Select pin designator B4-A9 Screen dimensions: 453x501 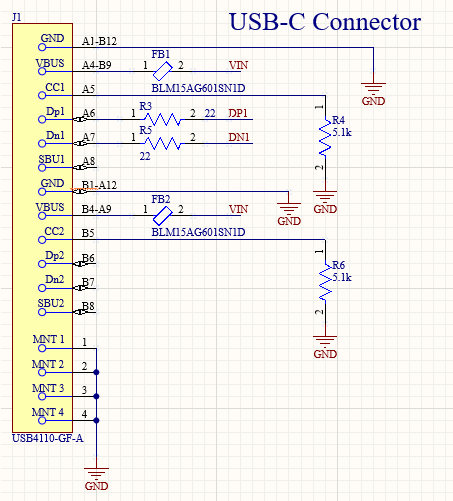[x=97, y=209]
